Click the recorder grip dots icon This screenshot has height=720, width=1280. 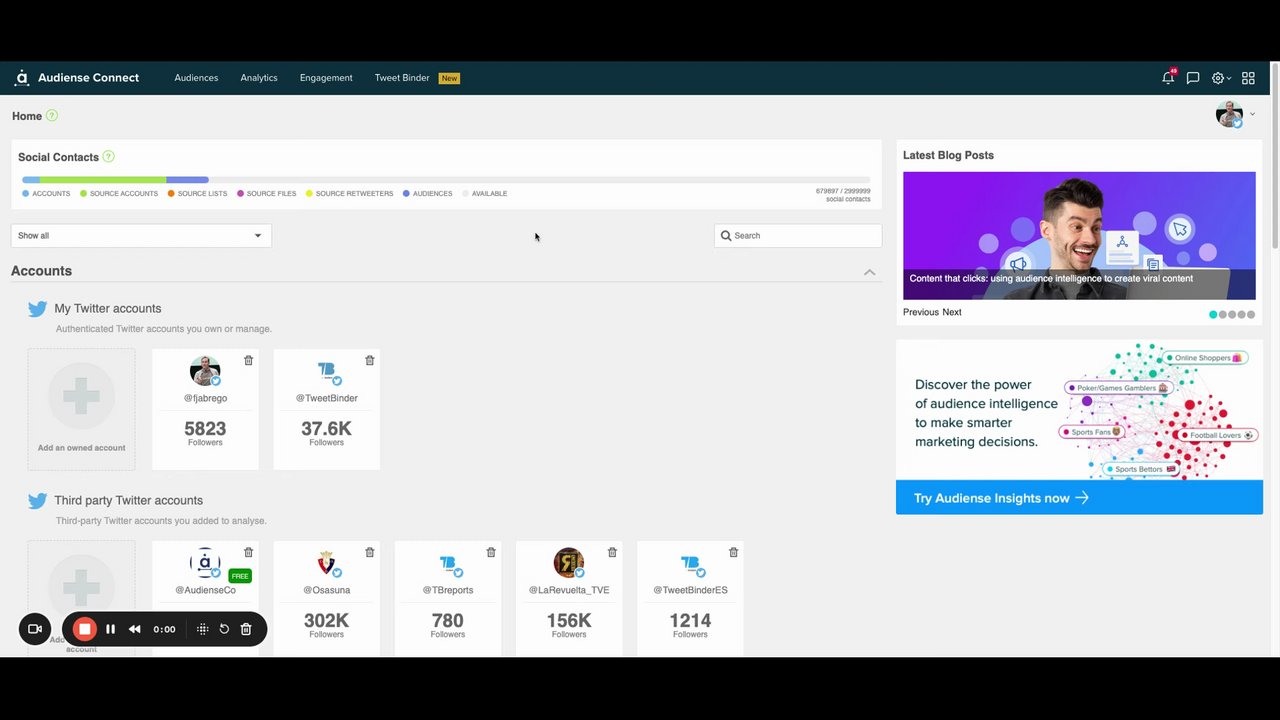[202, 629]
